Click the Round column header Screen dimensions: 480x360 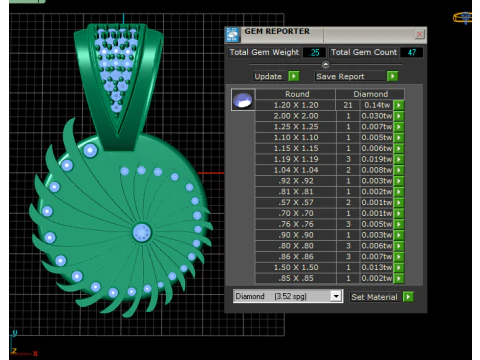(x=296, y=94)
